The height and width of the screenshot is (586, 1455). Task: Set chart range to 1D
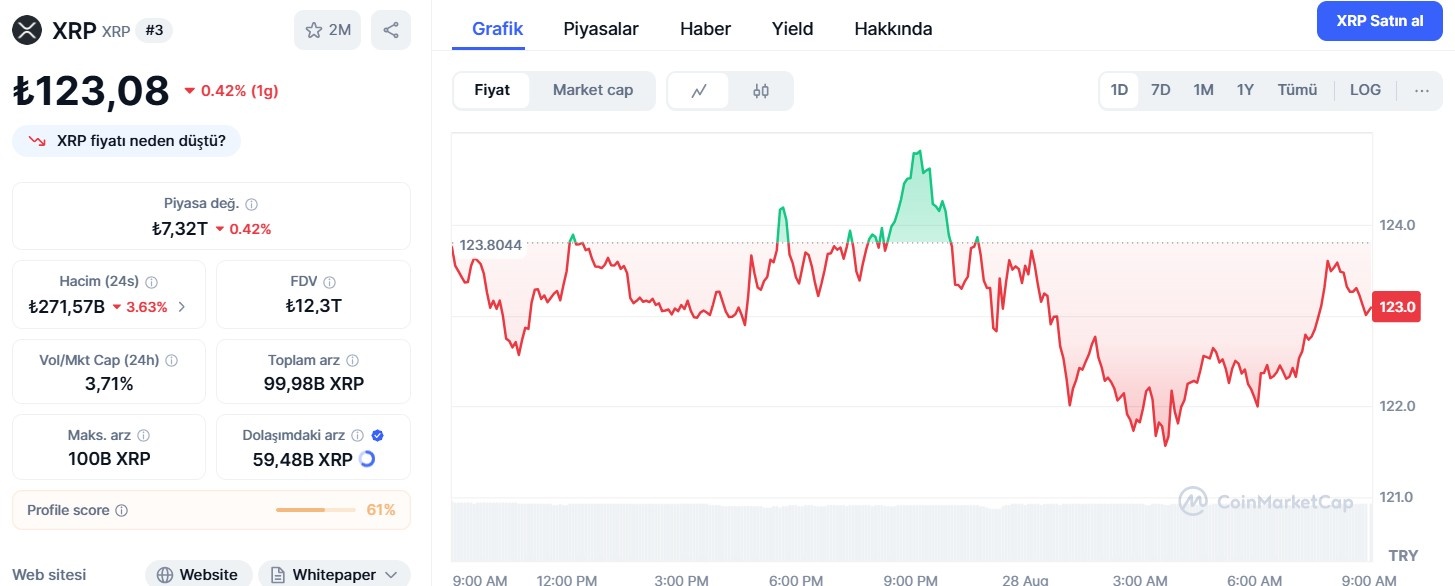pyautogui.click(x=1119, y=90)
